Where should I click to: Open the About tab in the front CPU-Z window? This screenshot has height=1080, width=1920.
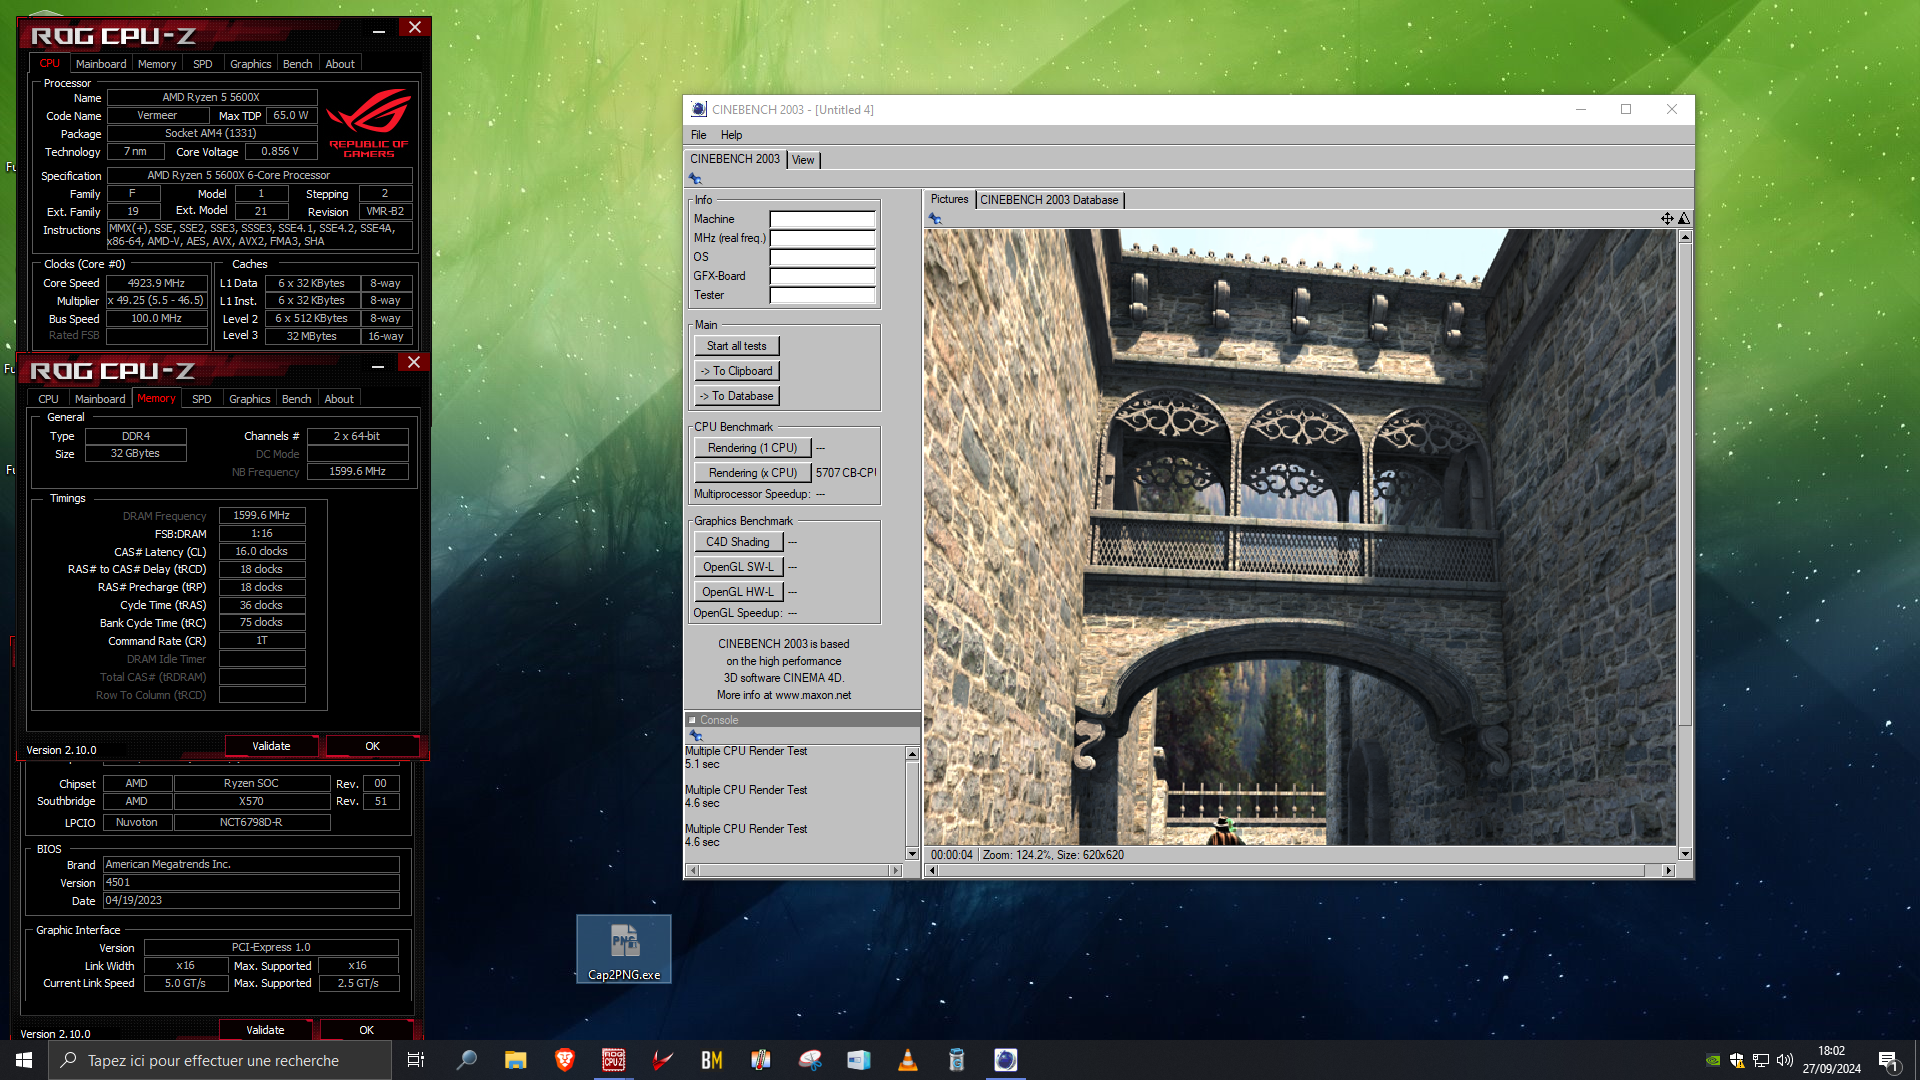(339, 399)
